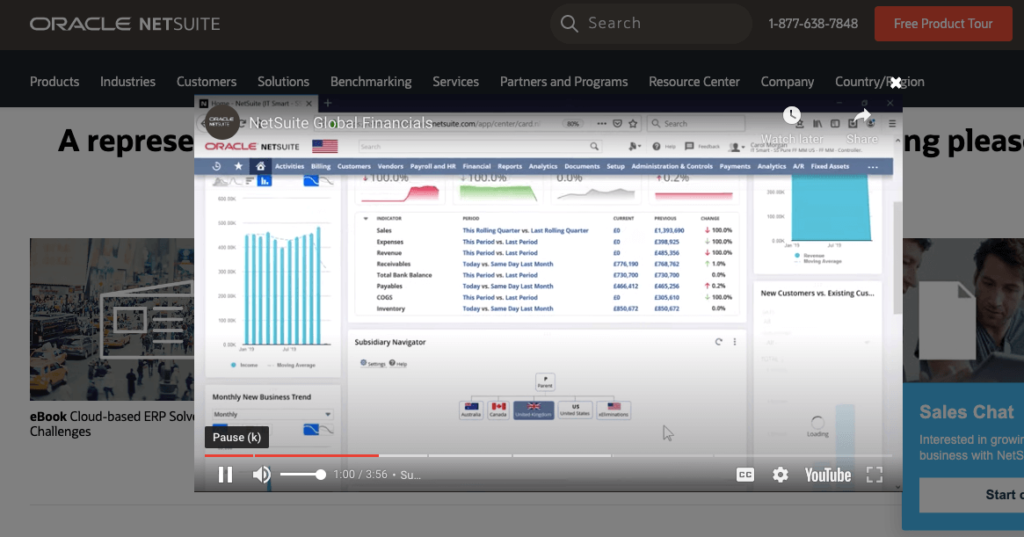Screen dimensions: 1024x537
Task: Open video on YouTube logo
Action: 827,475
